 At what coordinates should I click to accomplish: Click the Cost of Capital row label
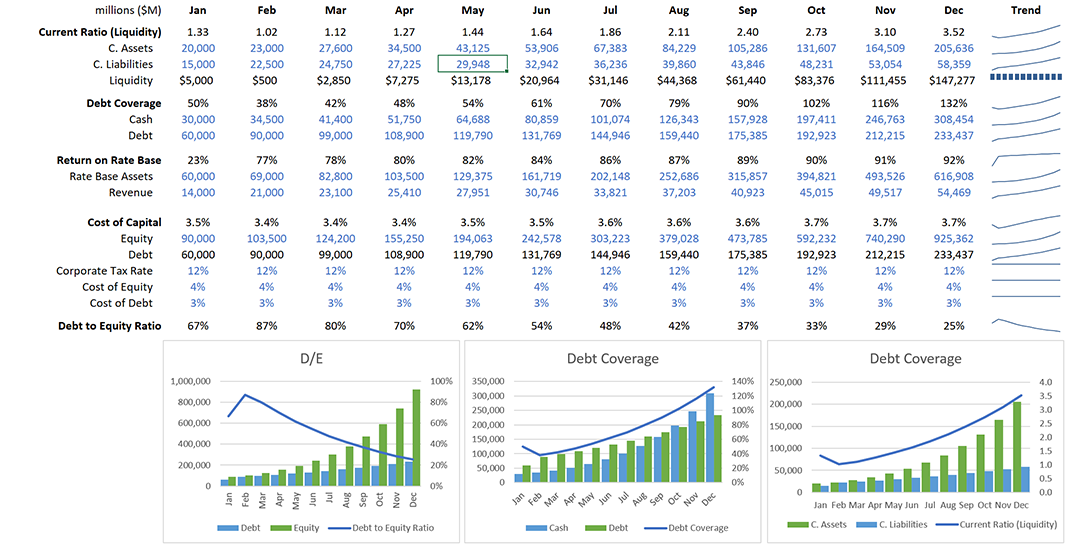tap(125, 222)
